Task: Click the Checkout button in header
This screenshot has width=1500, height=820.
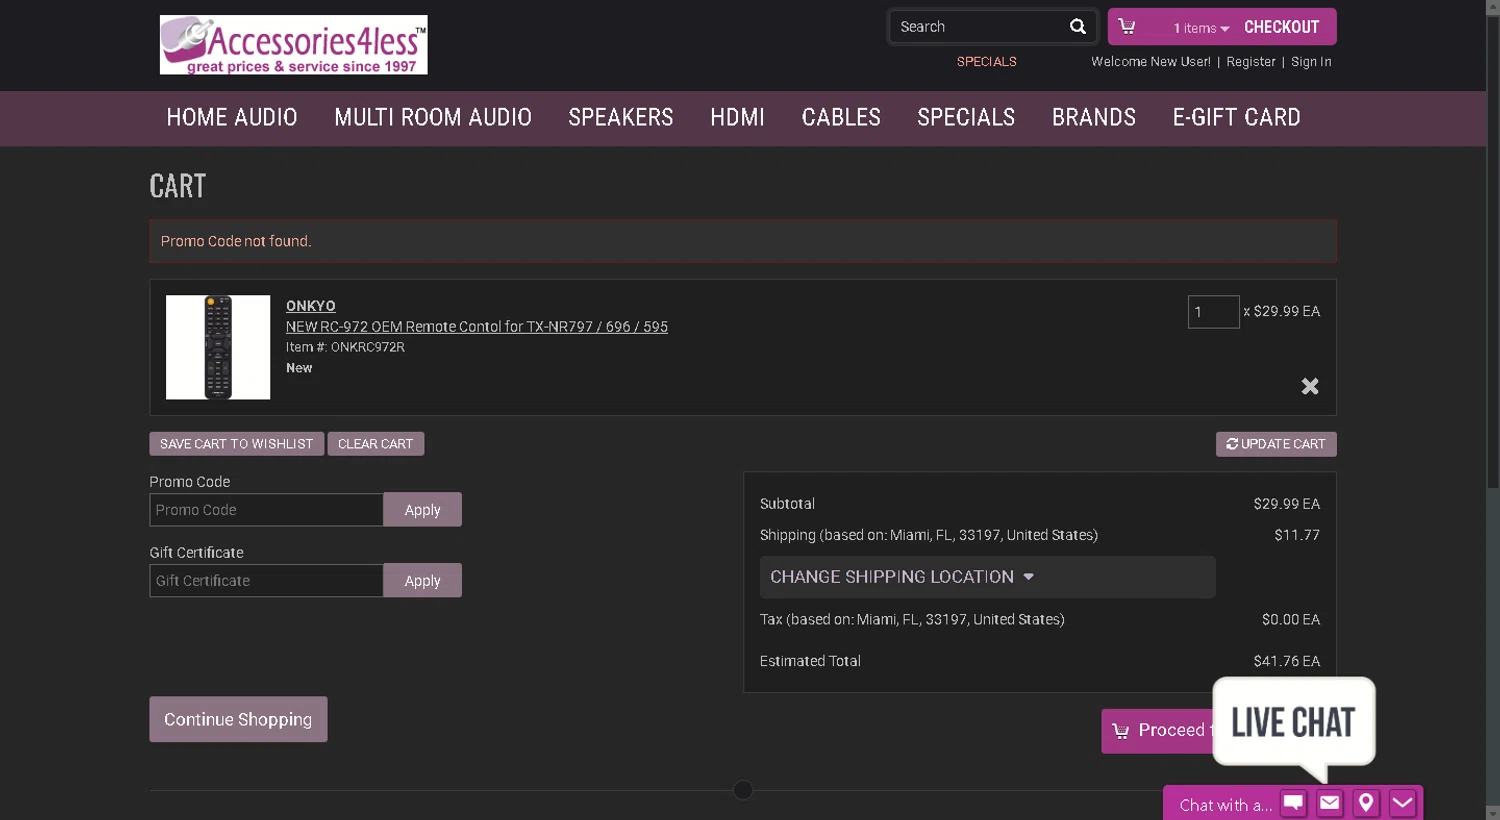Action: pos(1281,27)
